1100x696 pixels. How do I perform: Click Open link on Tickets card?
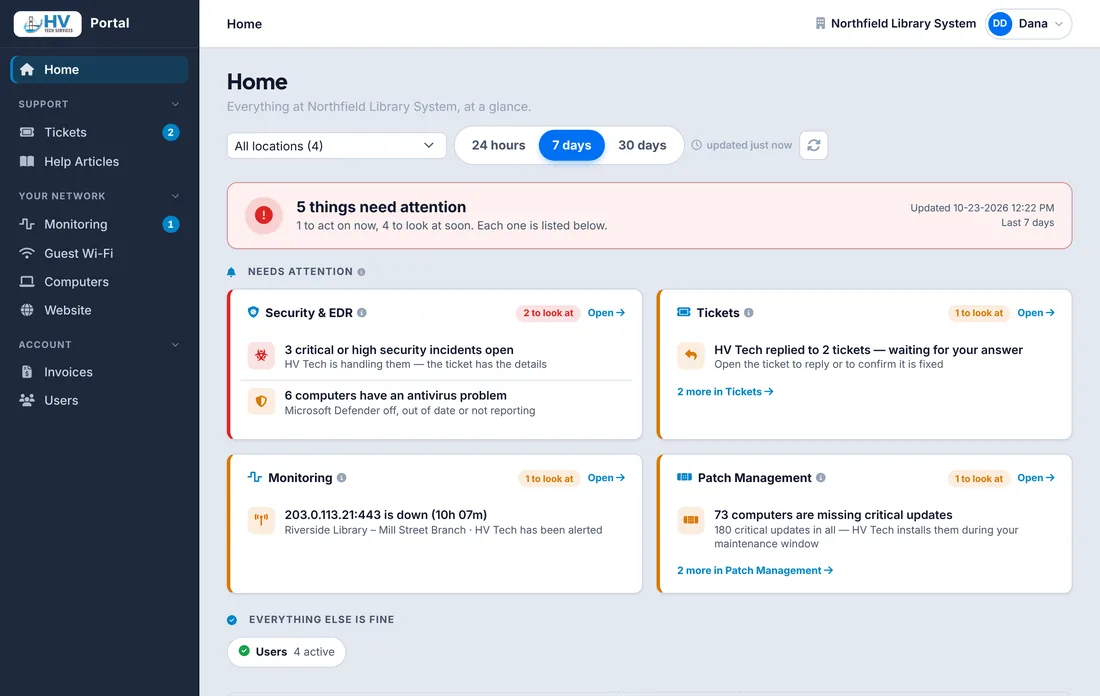click(x=1035, y=313)
